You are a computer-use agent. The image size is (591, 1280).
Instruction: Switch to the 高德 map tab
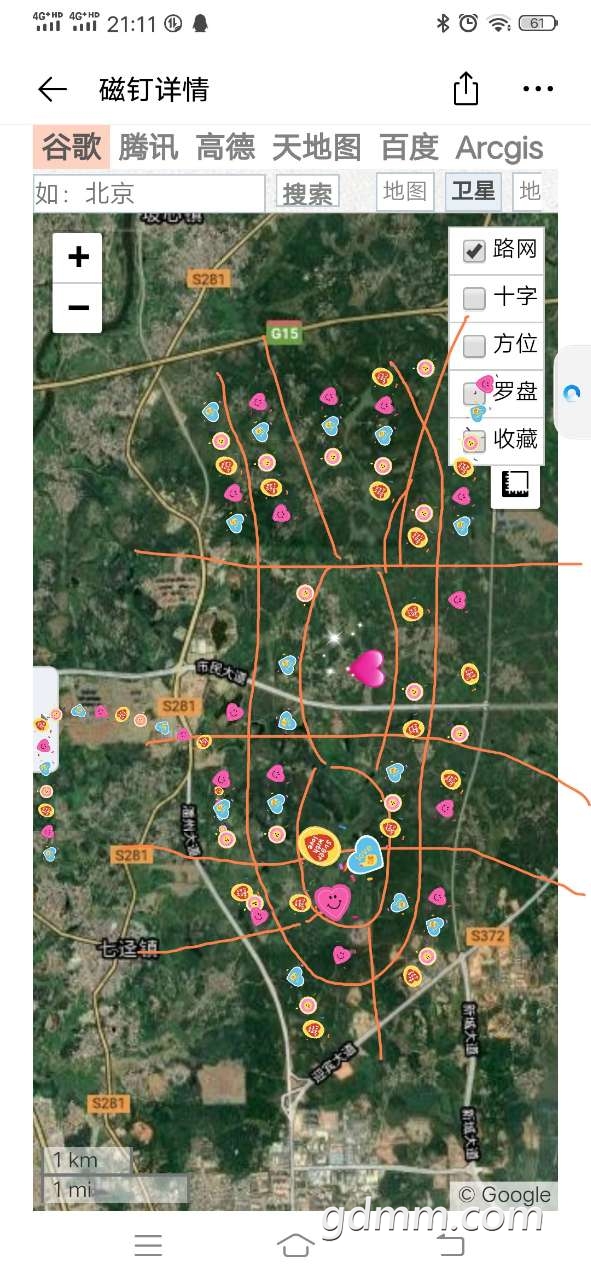pyautogui.click(x=225, y=148)
